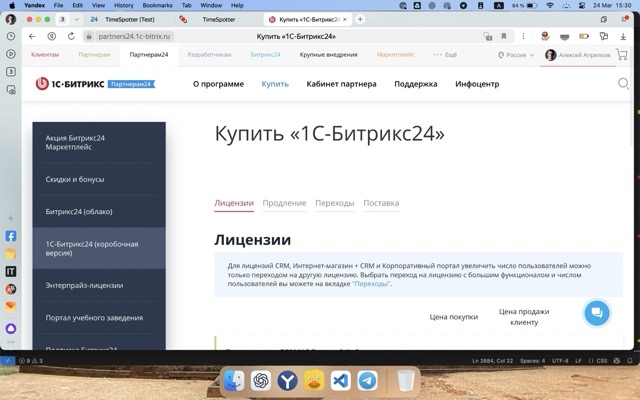The height and width of the screenshot is (400, 640).
Task: Expand the Ещё more sections menu
Action: point(445,55)
